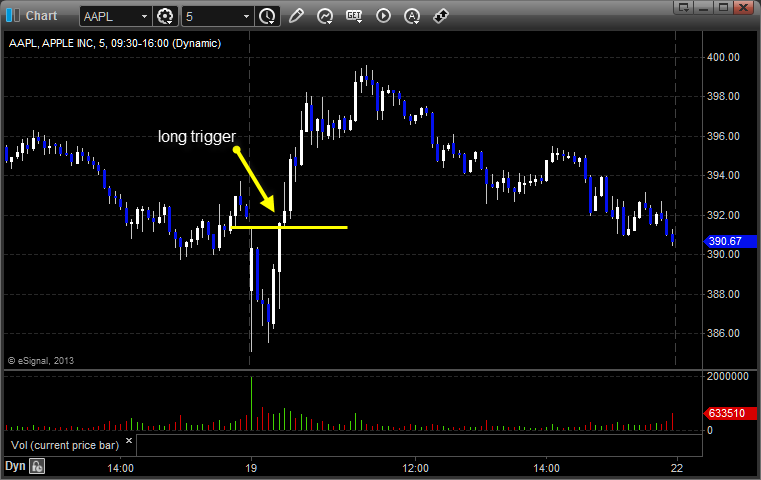The image size is (761, 480).
Task: Click the 396.00 price axis label
Action: pyautogui.click(x=723, y=136)
